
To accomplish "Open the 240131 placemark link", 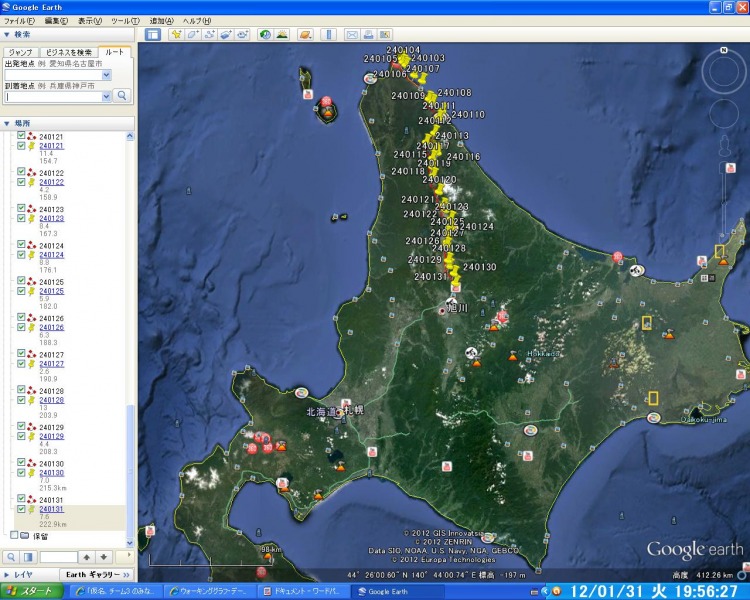I will (52, 509).
